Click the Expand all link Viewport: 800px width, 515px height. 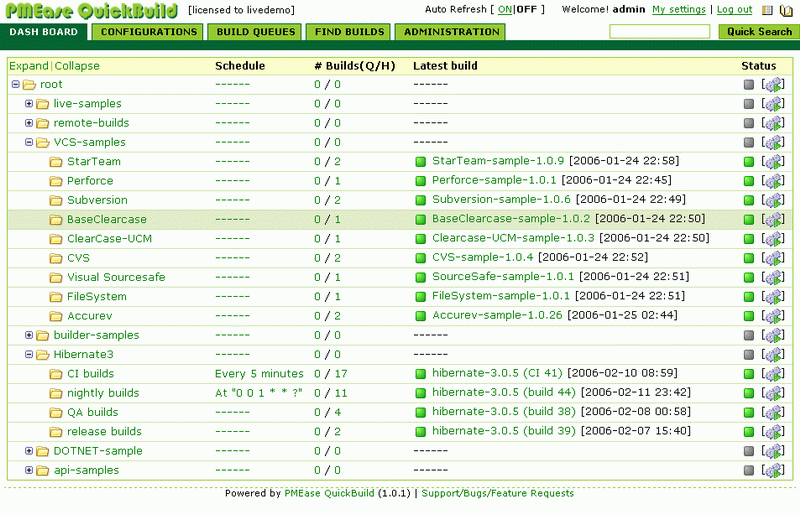pos(28,66)
